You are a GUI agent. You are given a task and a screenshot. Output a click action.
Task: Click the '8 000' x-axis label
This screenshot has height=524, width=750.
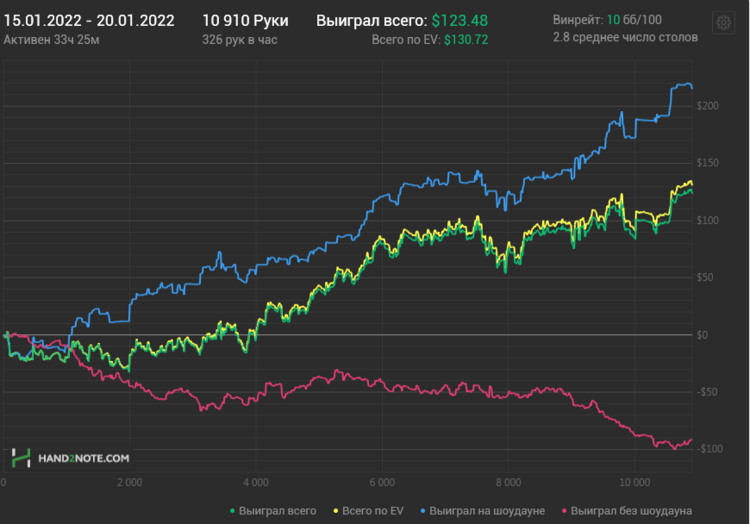pyautogui.click(x=508, y=482)
